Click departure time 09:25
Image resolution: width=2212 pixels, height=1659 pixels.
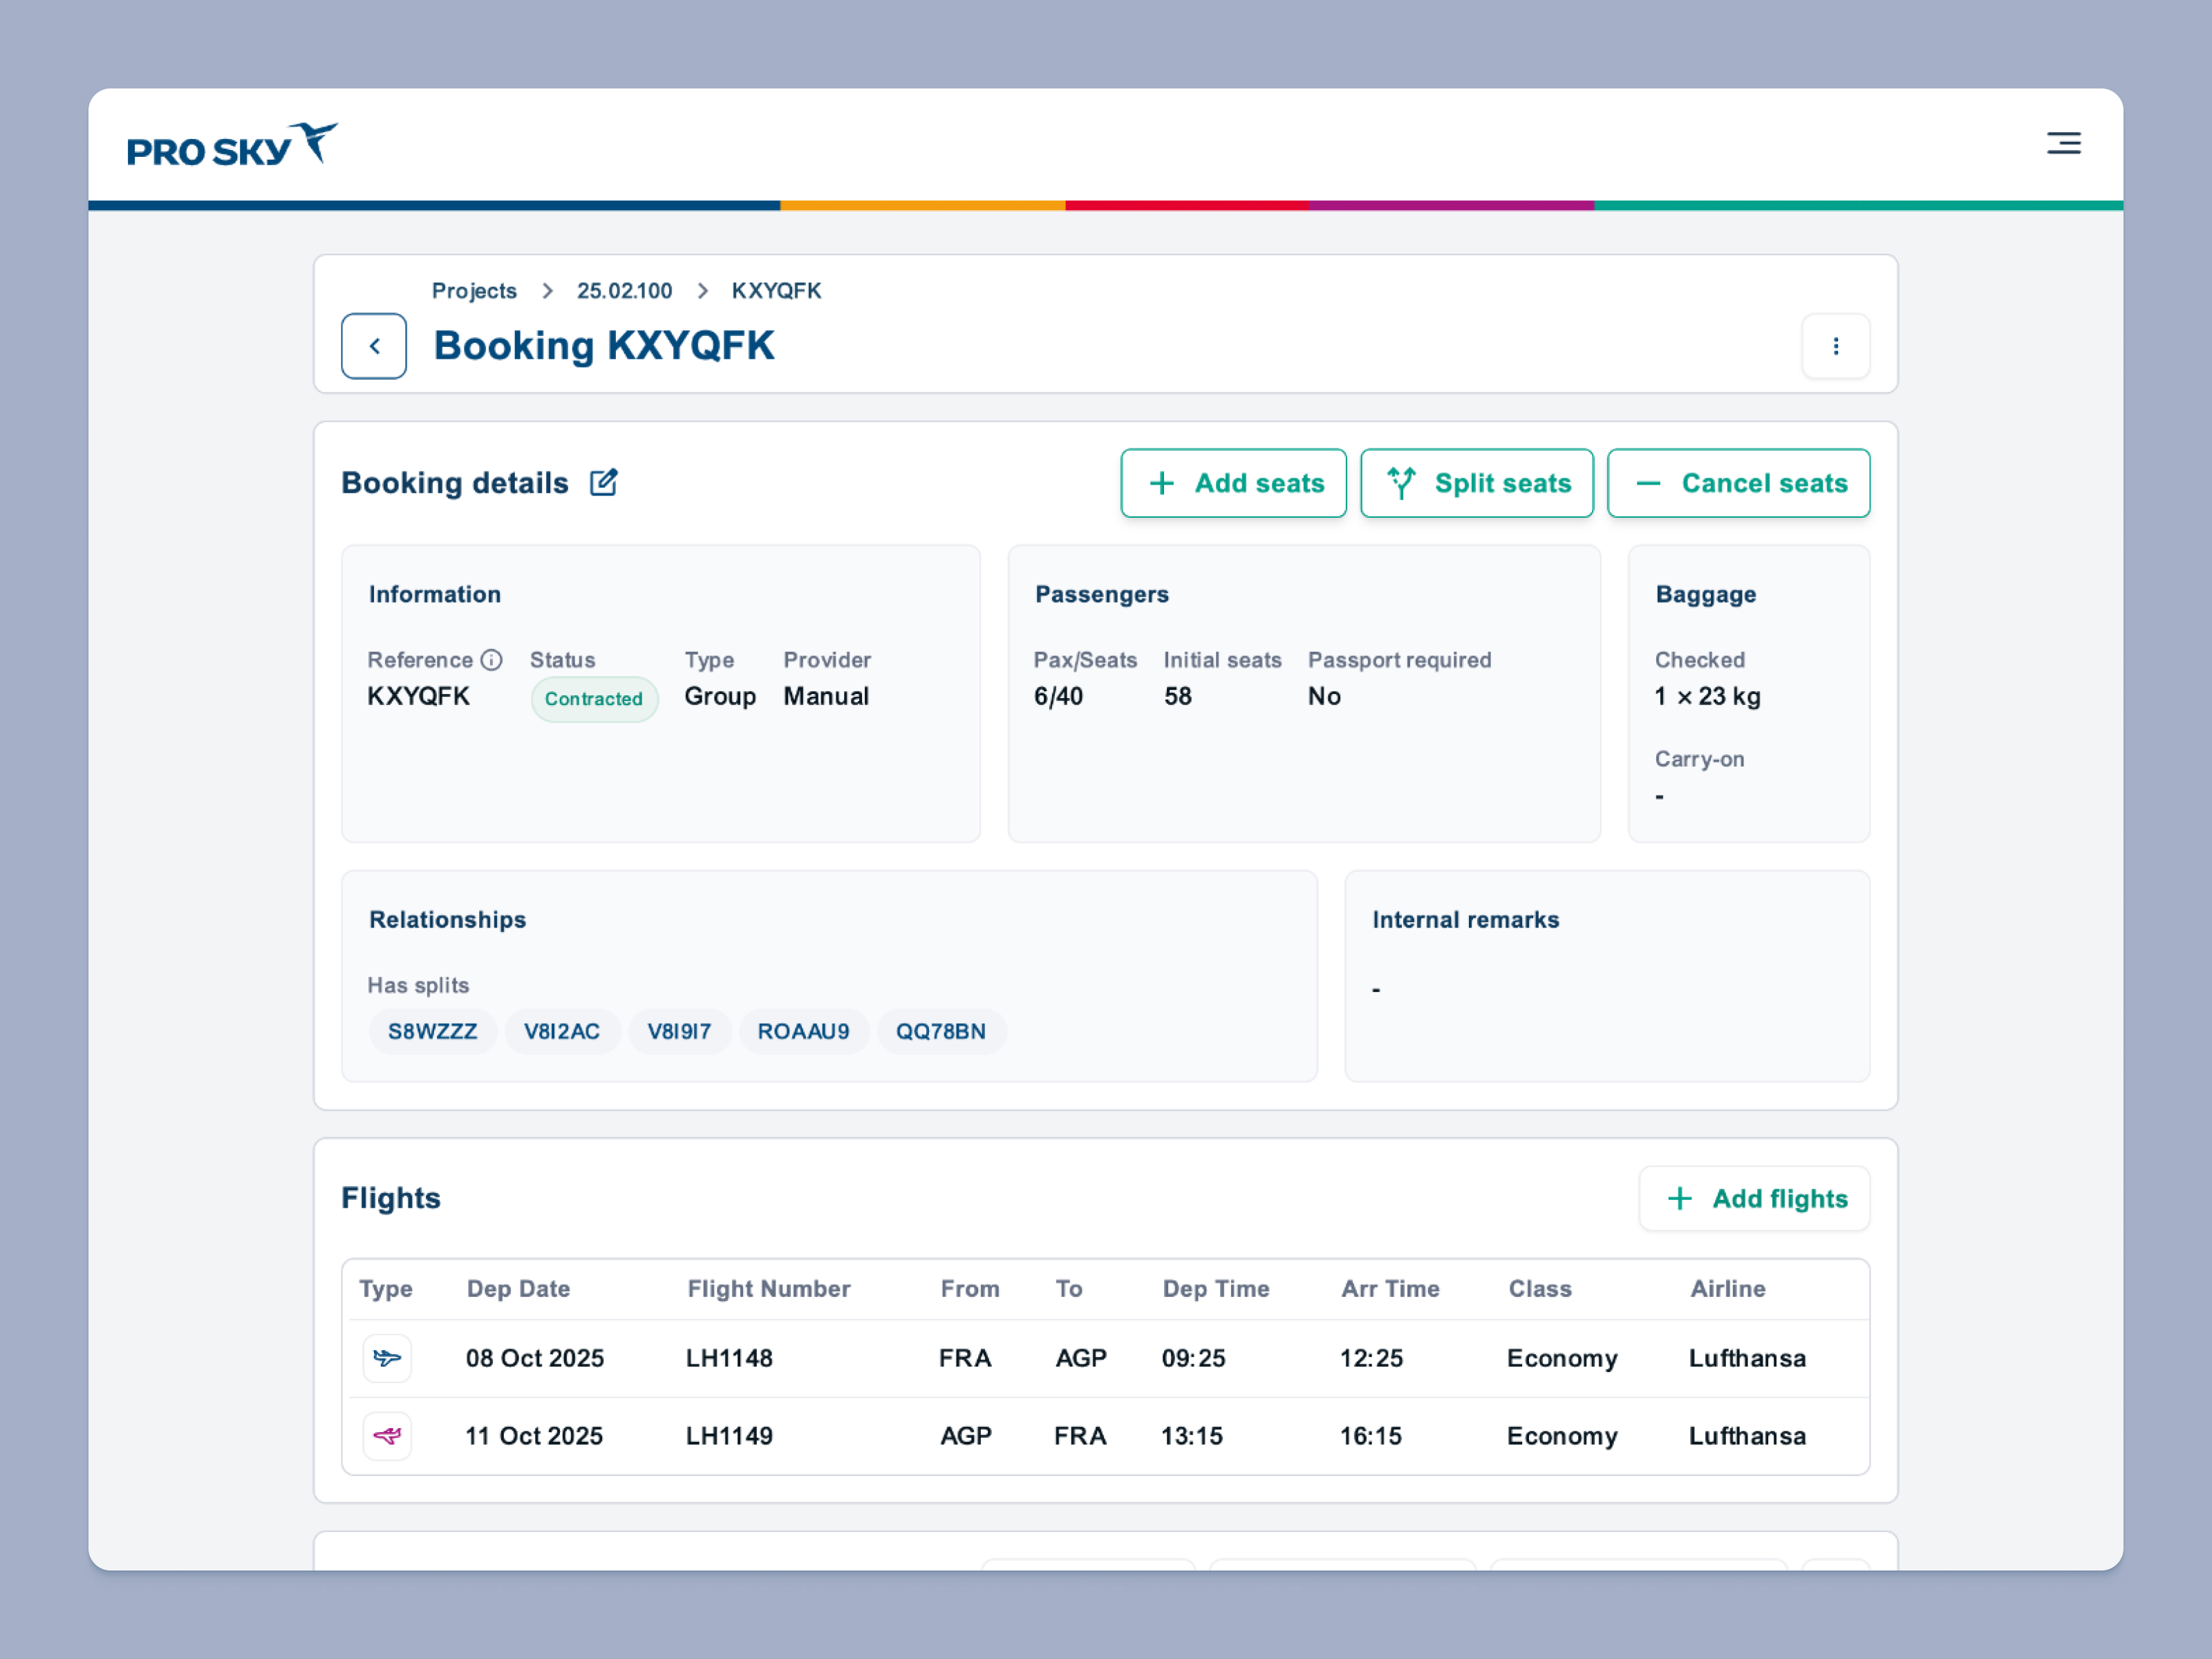pyautogui.click(x=1193, y=1358)
